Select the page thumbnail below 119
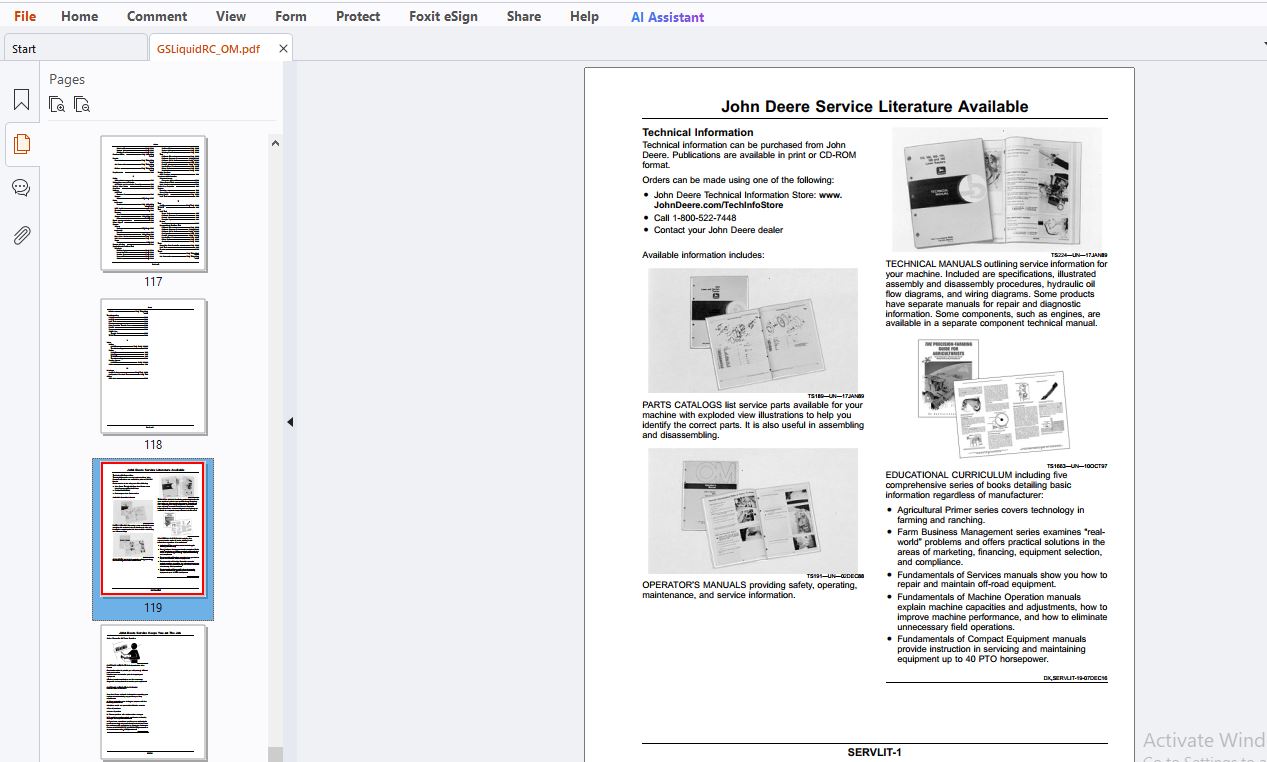 [x=153, y=692]
